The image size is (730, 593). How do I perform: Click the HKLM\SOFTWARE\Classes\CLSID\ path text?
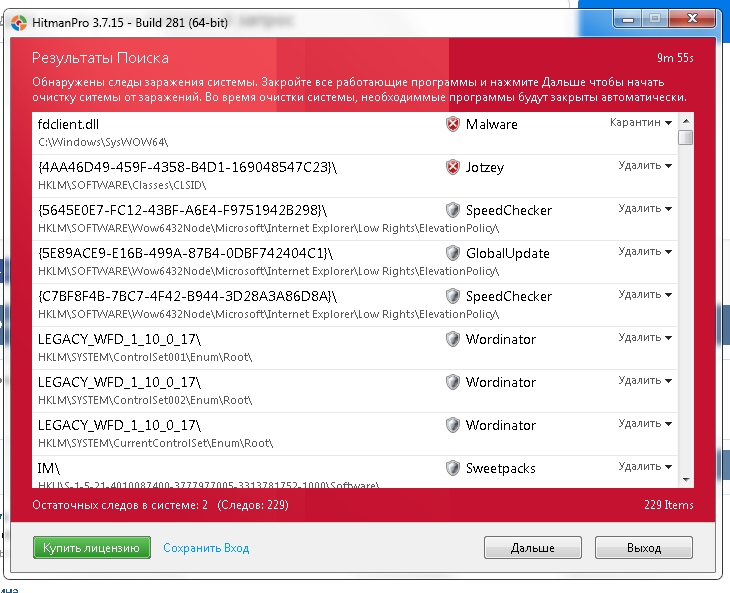click(x=122, y=185)
